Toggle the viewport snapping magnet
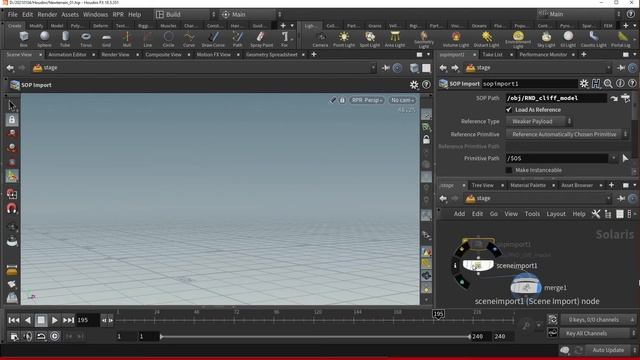640x360 pixels. pyautogui.click(x=12, y=208)
